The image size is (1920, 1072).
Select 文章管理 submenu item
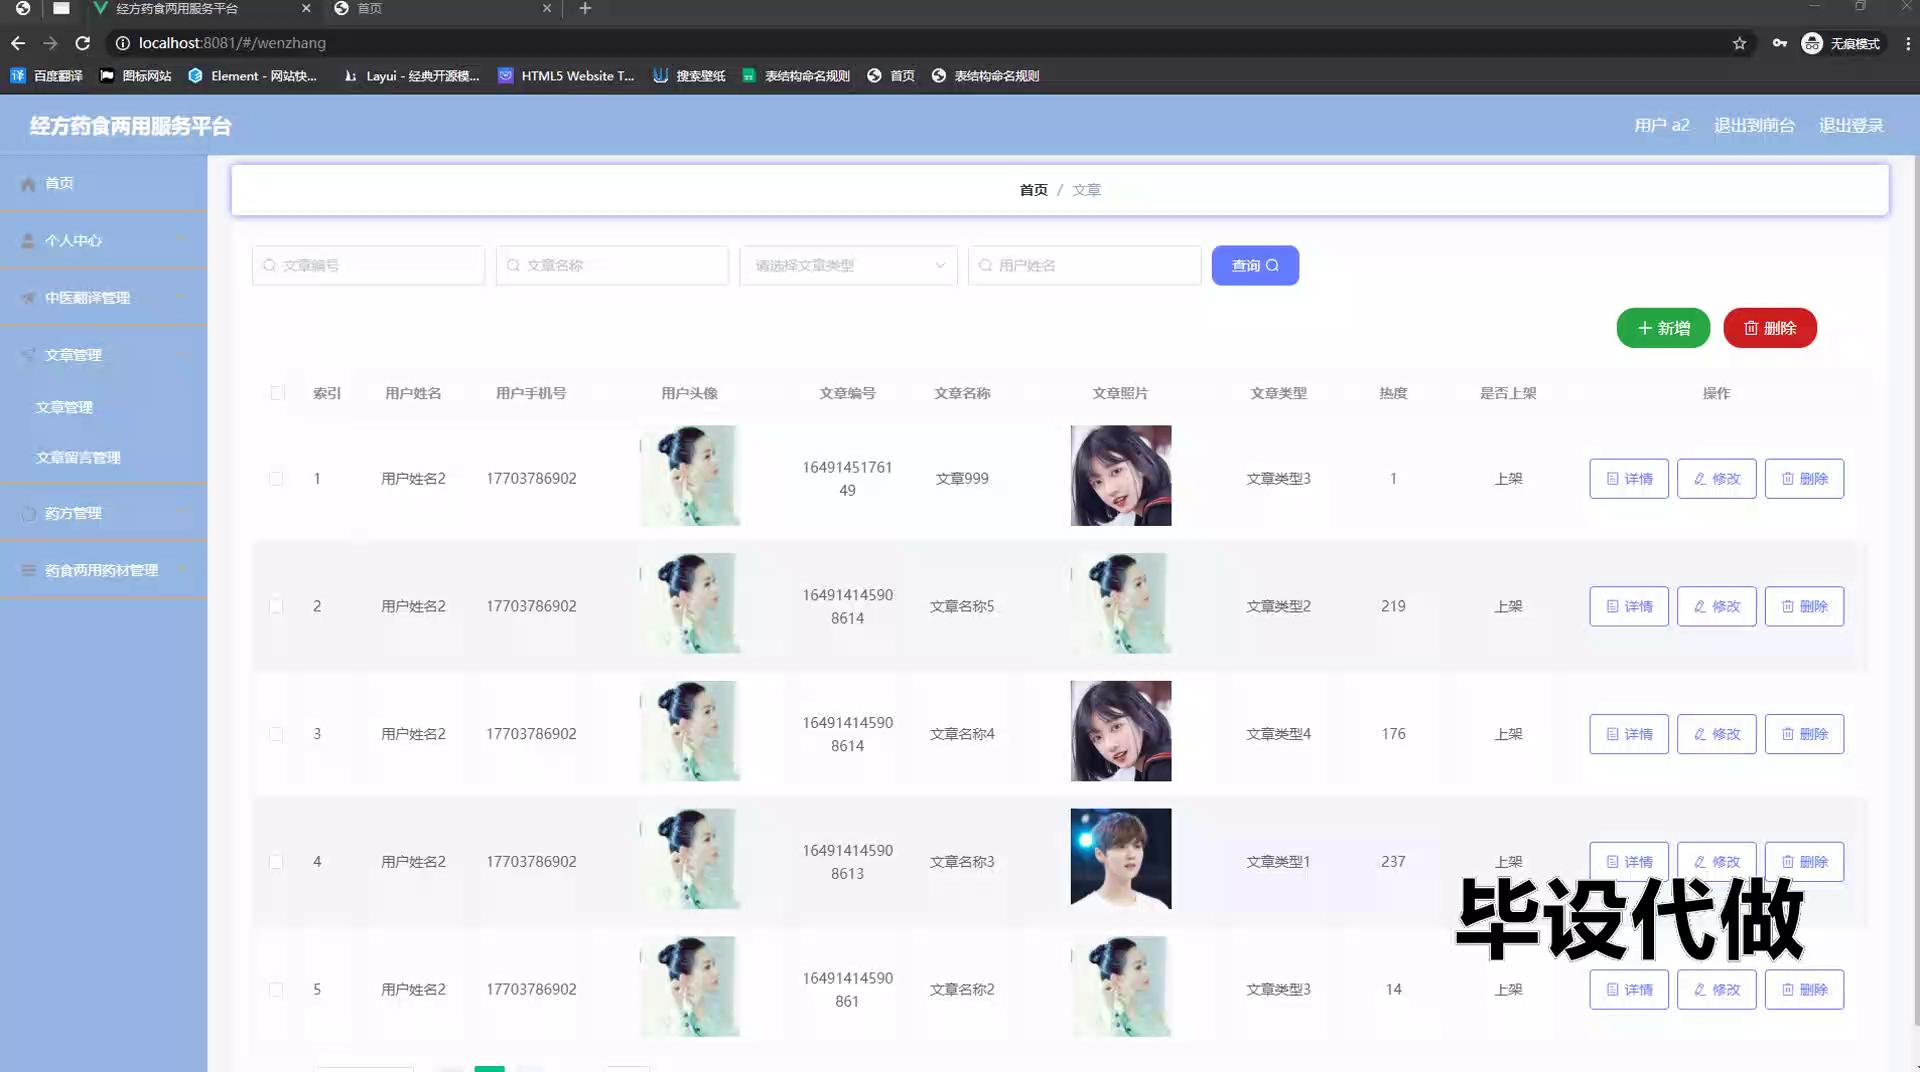[x=64, y=408]
